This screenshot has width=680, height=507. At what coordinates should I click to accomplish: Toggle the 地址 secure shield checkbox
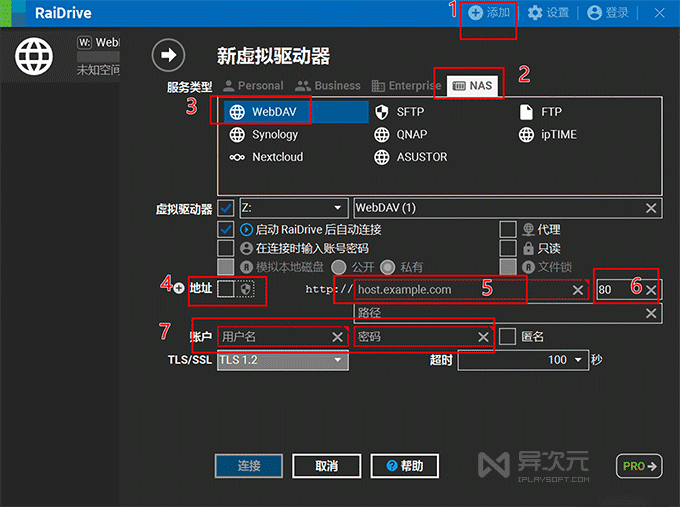tap(226, 289)
